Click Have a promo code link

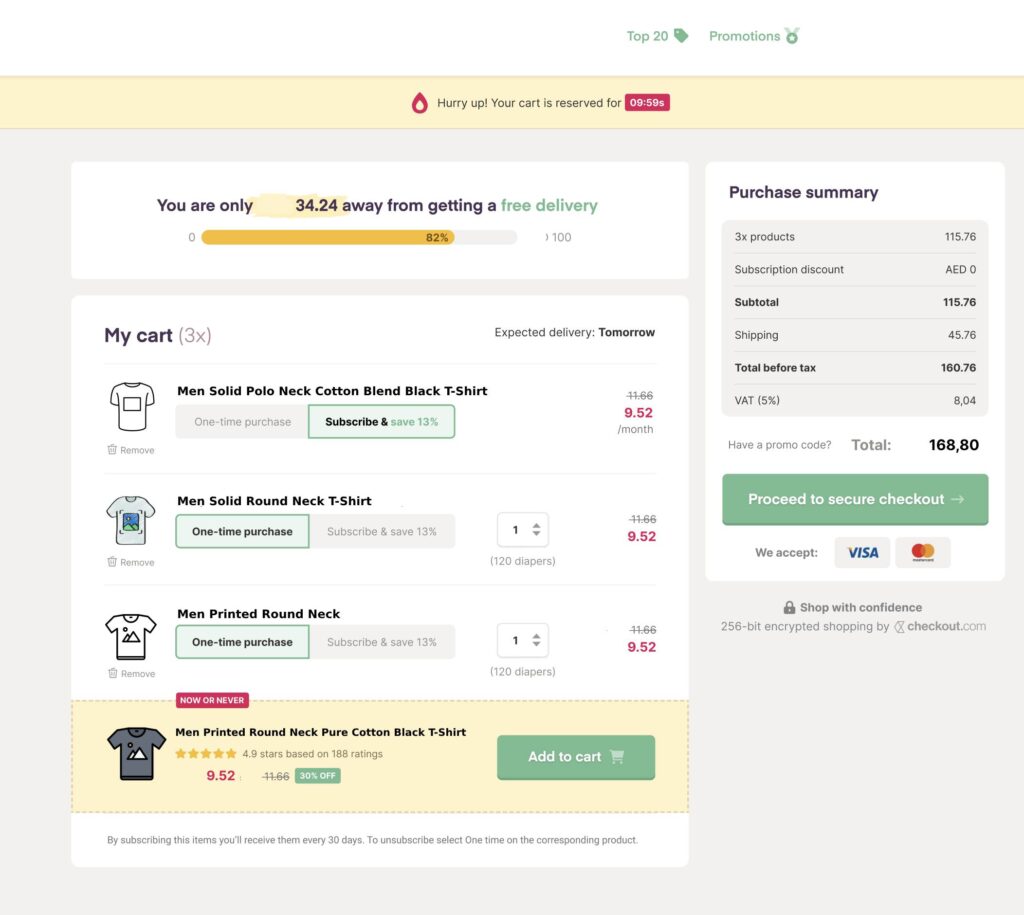coord(779,445)
